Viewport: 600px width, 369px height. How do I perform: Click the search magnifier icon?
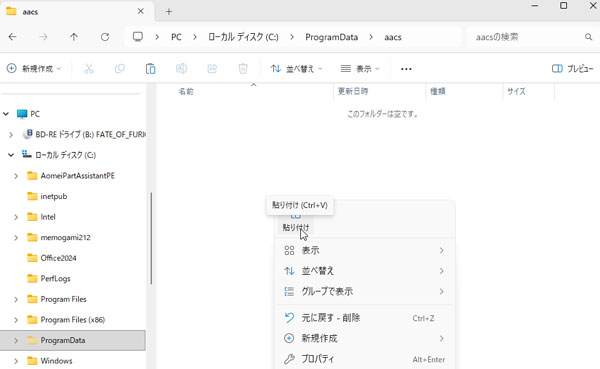click(x=589, y=37)
